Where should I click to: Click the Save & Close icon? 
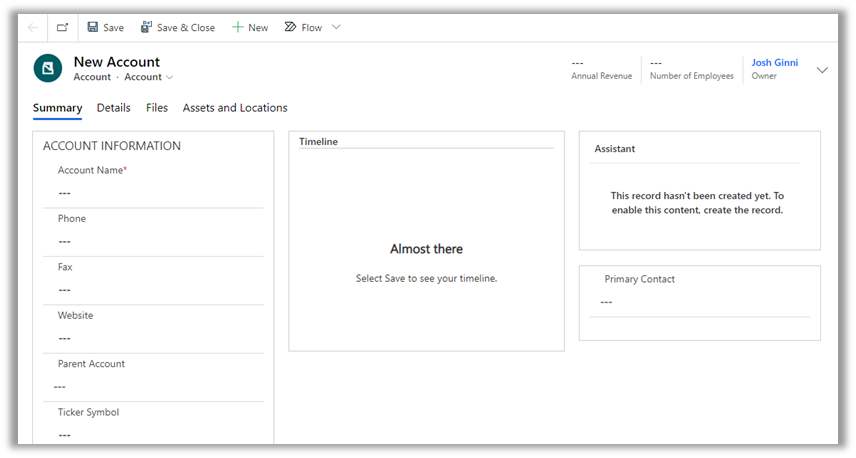[146, 27]
